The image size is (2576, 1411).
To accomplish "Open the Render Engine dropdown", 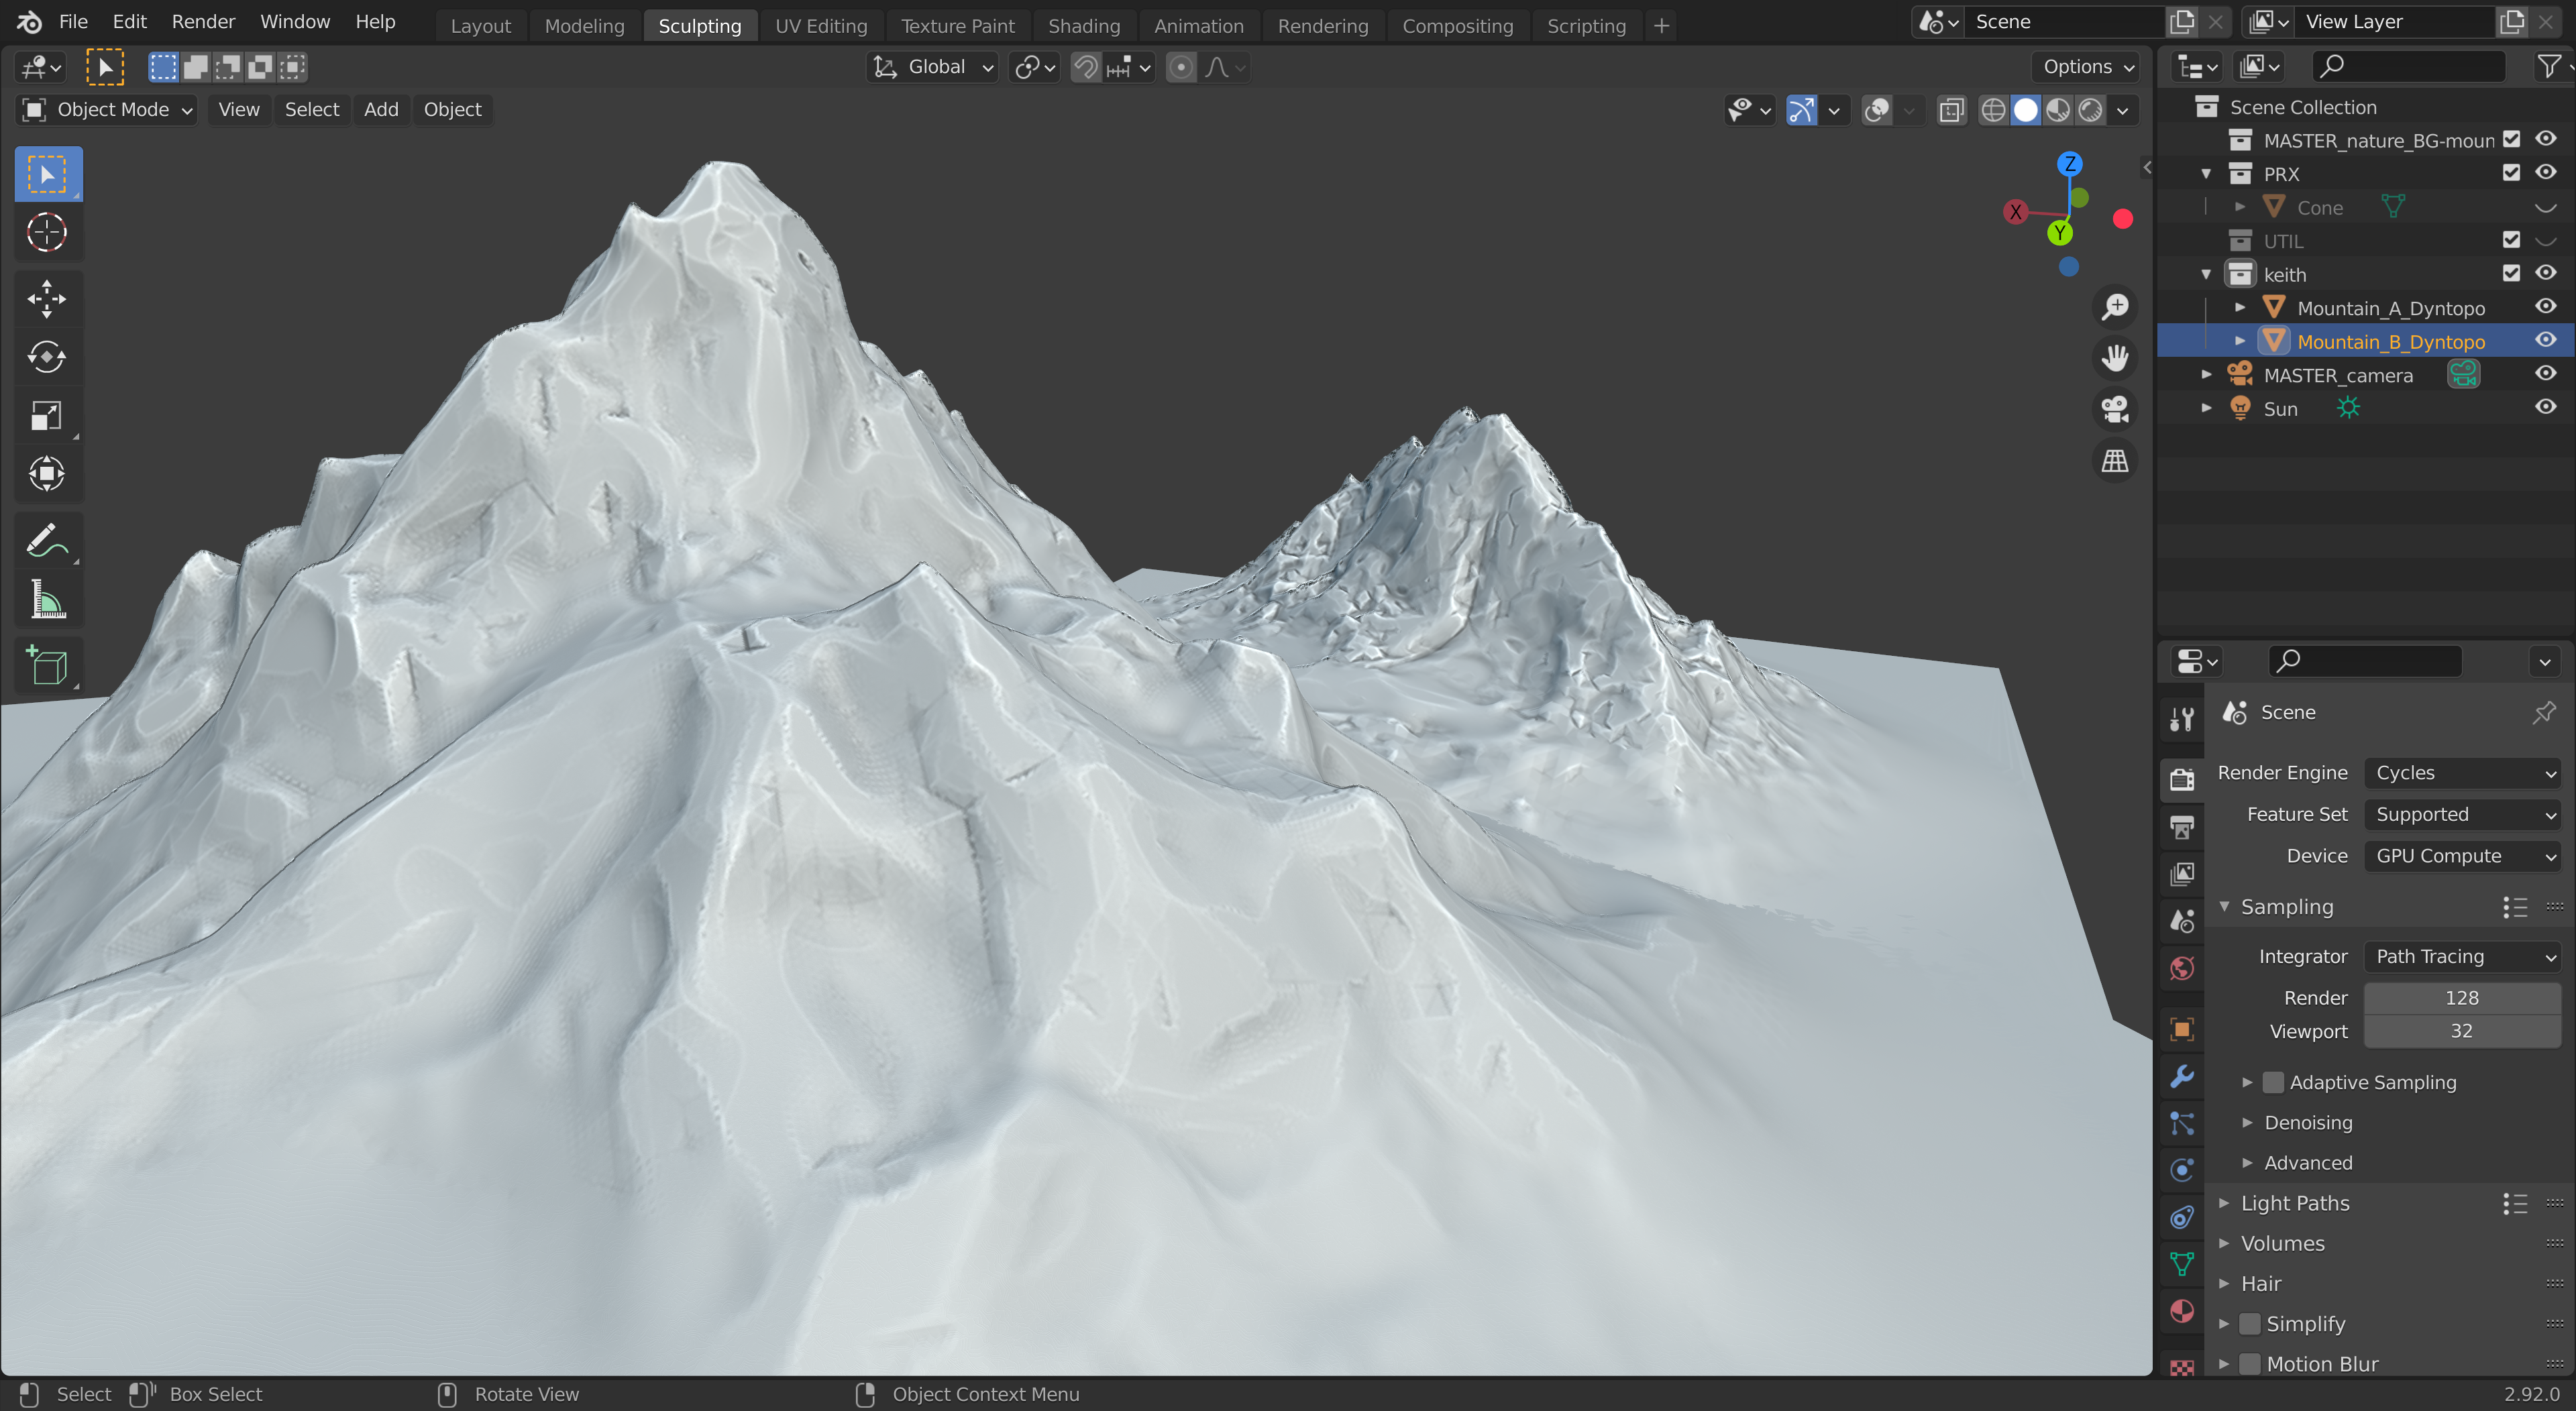I will (2462, 773).
